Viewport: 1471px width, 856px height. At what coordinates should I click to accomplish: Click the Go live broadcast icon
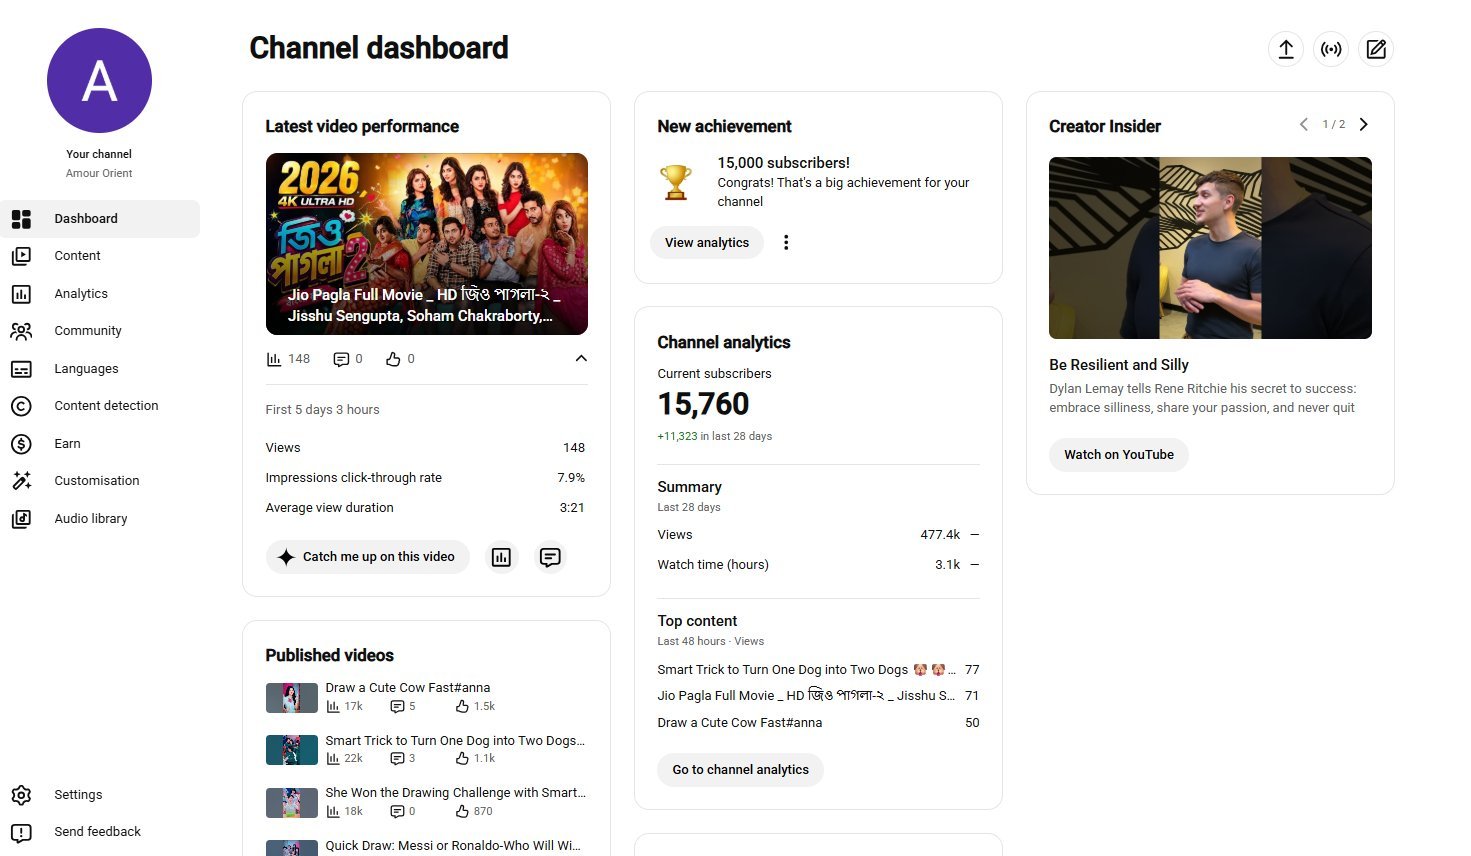coord(1331,49)
